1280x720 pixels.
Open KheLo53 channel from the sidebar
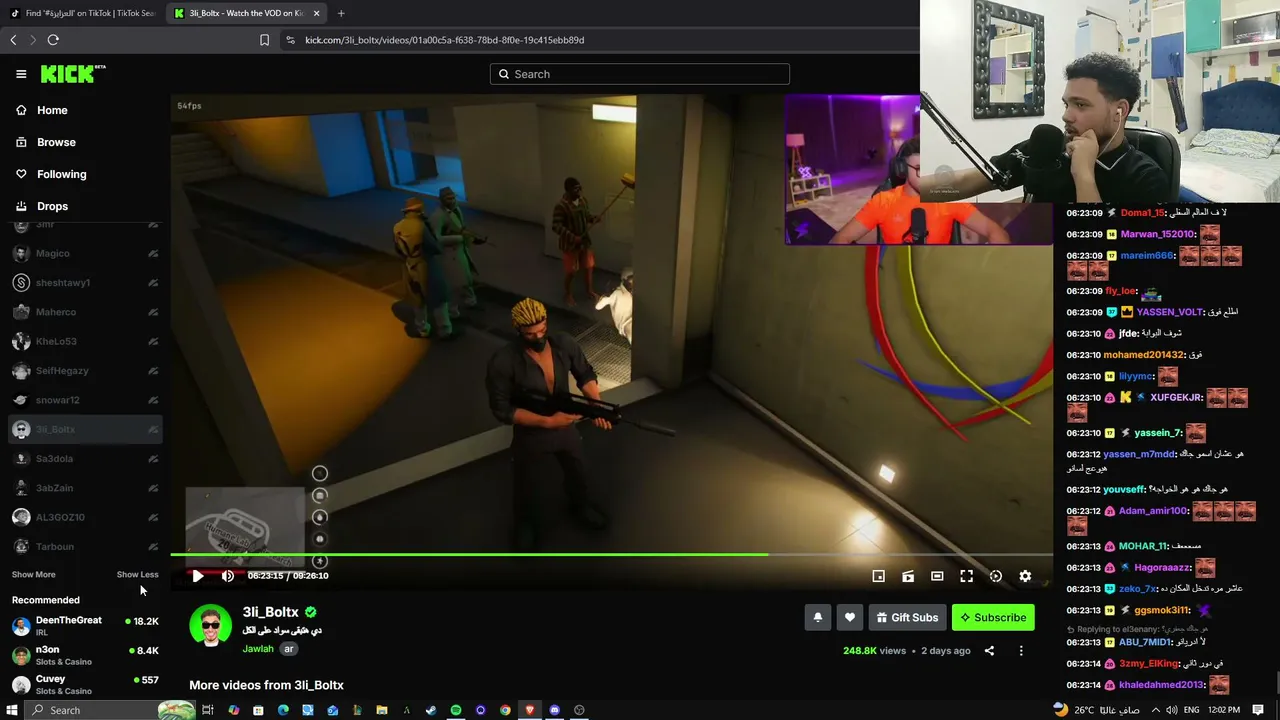(x=85, y=342)
